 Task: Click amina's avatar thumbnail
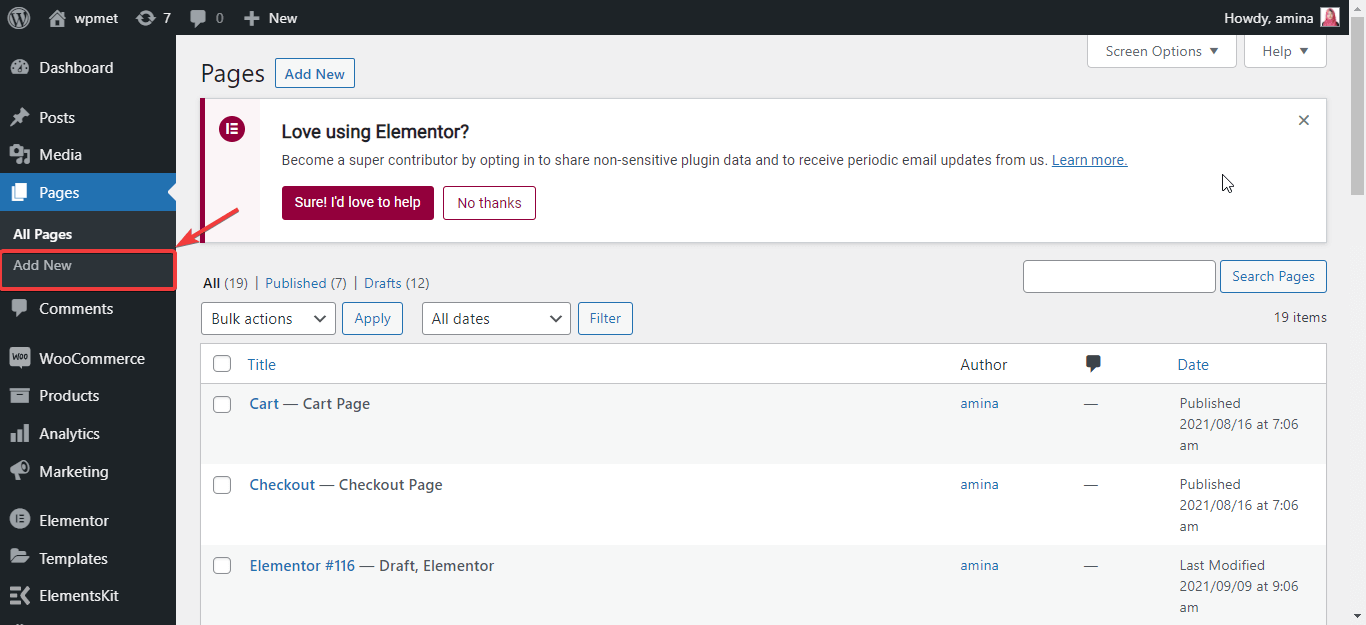point(1330,17)
